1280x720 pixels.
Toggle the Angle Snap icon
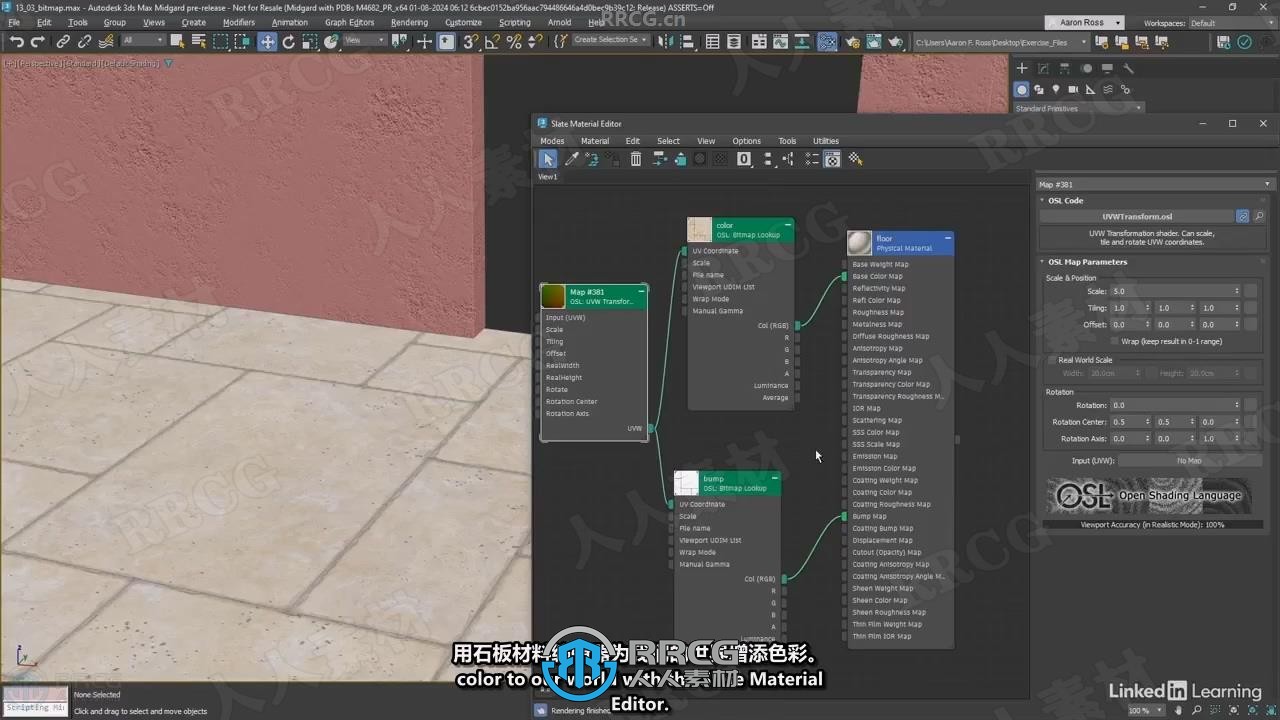(x=492, y=42)
